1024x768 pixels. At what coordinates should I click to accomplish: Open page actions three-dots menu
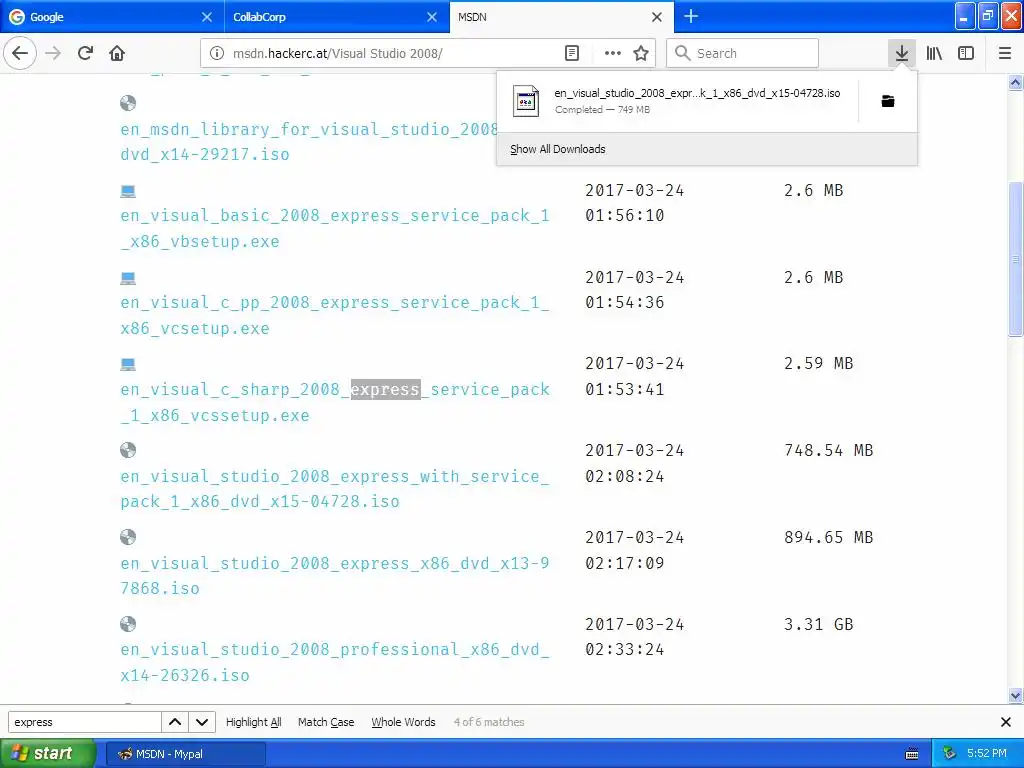pyautogui.click(x=613, y=53)
